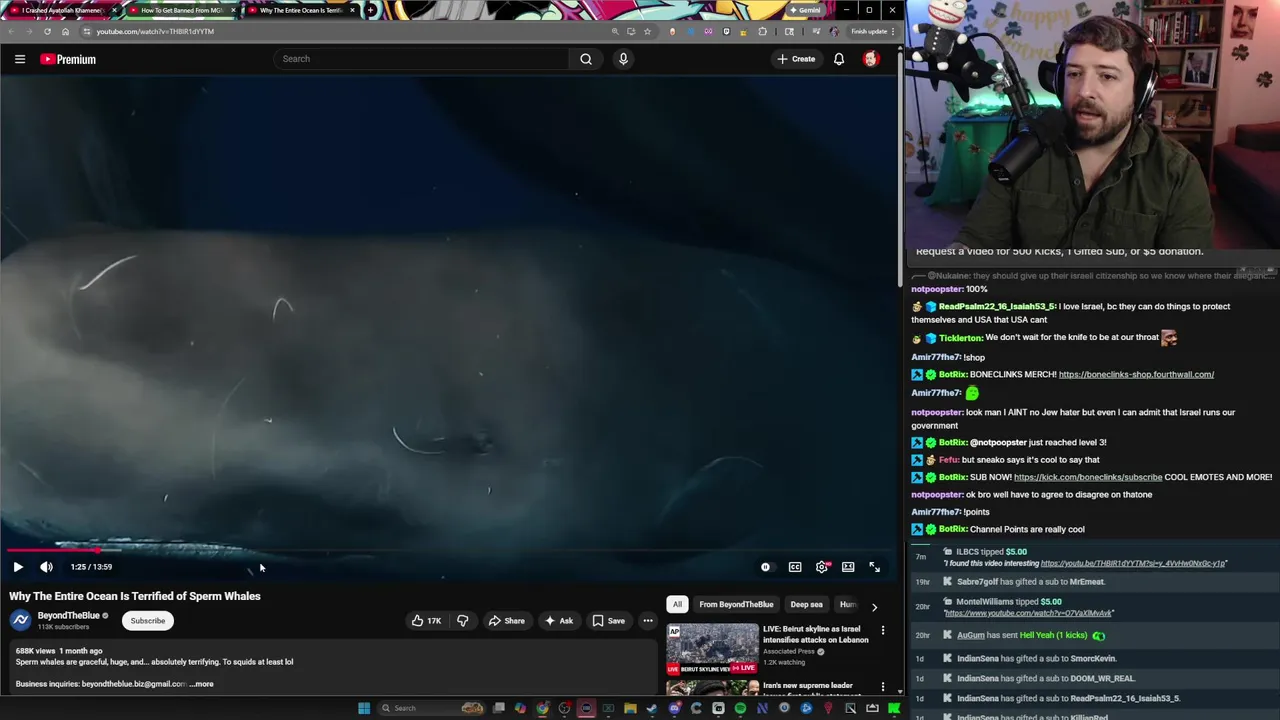Start voice search with the microphone icon
Screen dimensions: 1280x720
[623, 59]
